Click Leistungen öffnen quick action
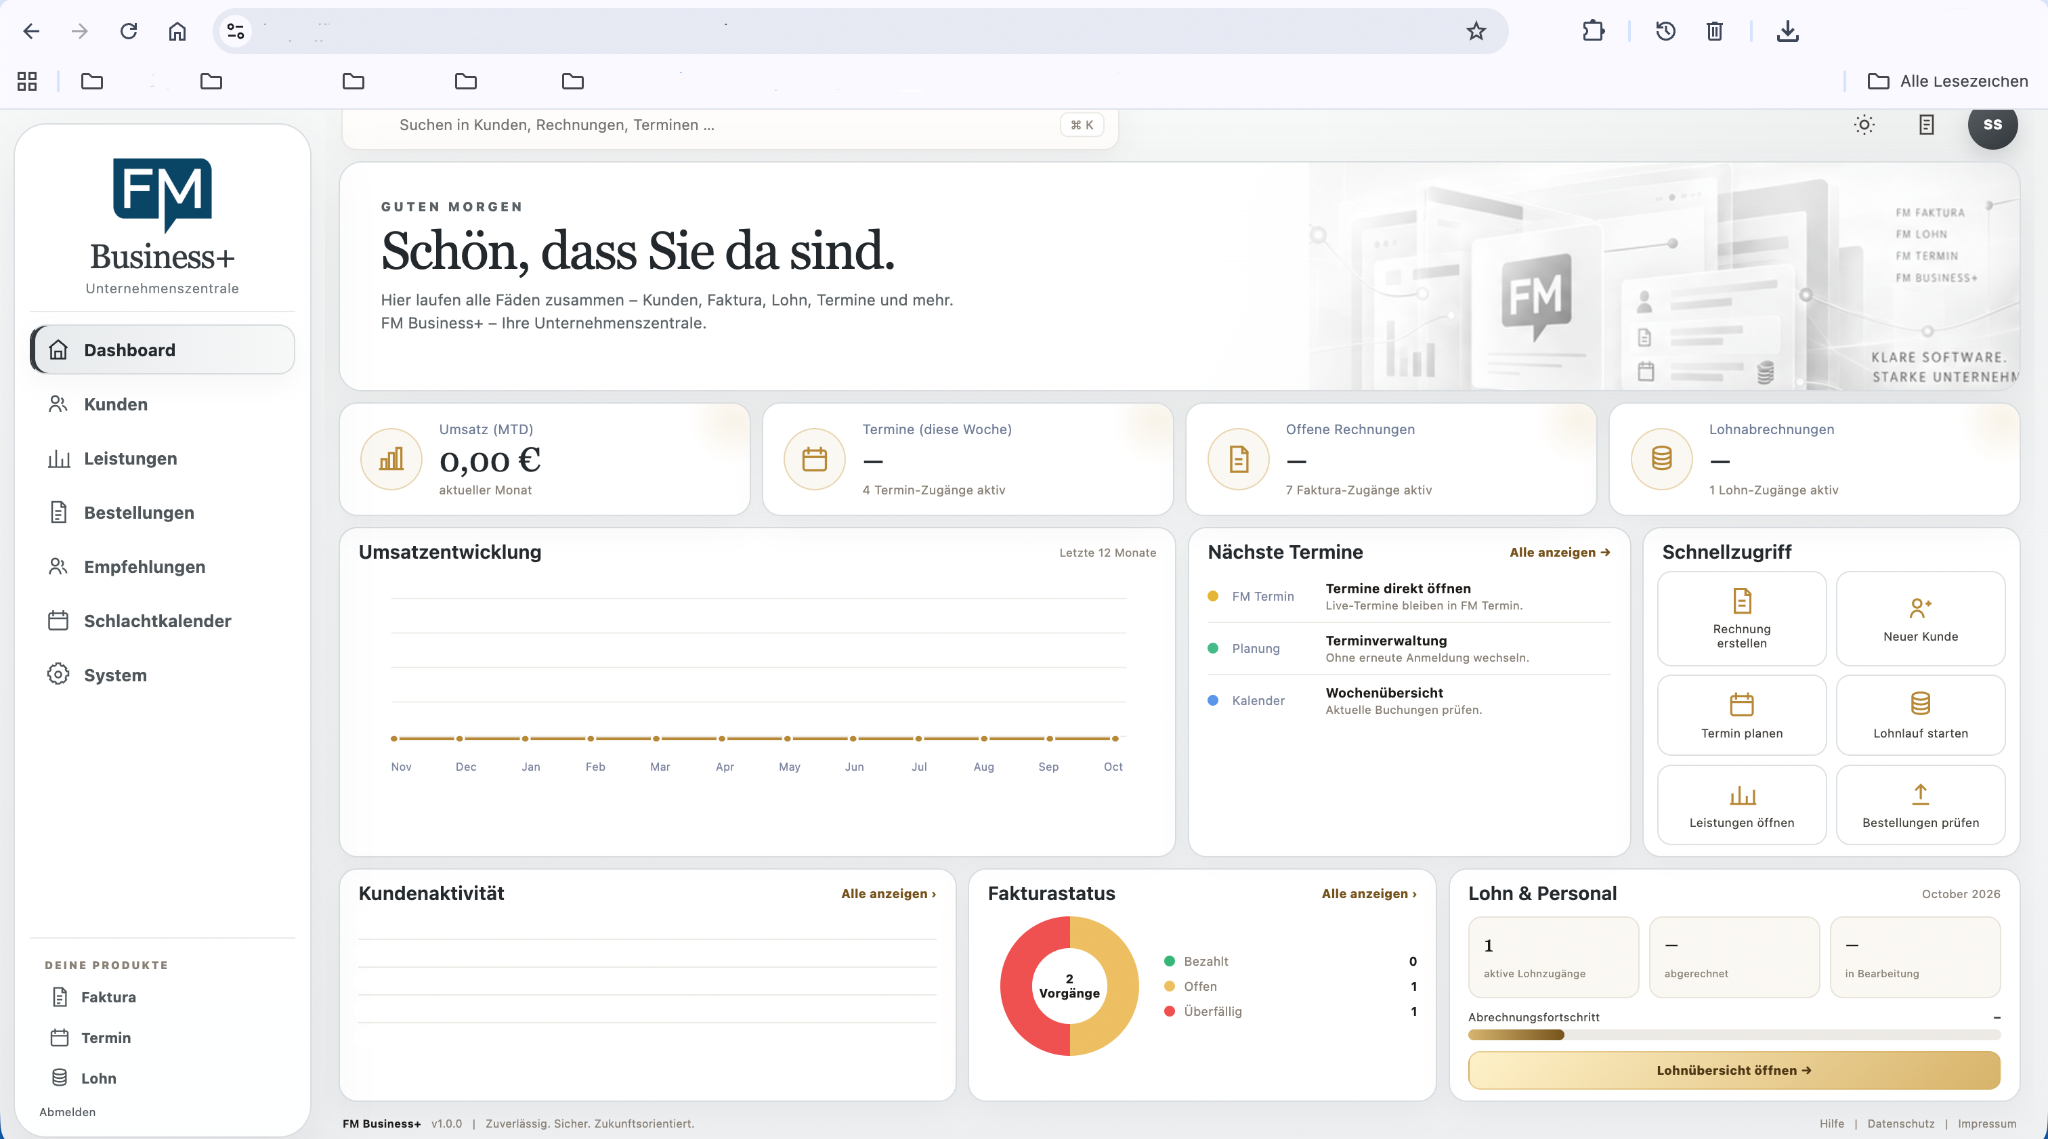This screenshot has width=2048, height=1139. click(1742, 805)
